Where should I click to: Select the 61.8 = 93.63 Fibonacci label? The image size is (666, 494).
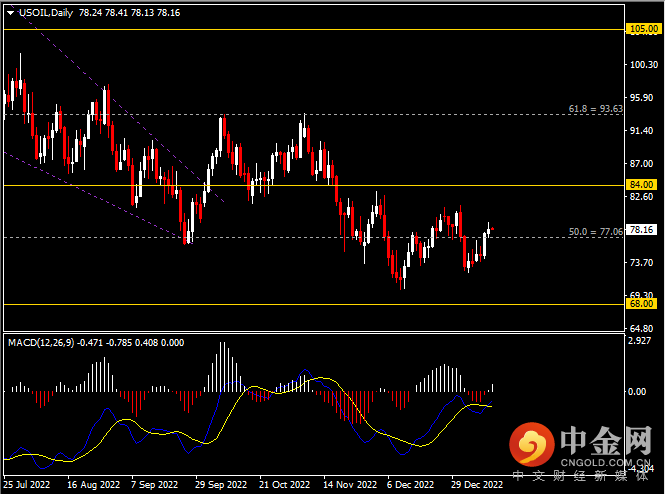[x=595, y=109]
